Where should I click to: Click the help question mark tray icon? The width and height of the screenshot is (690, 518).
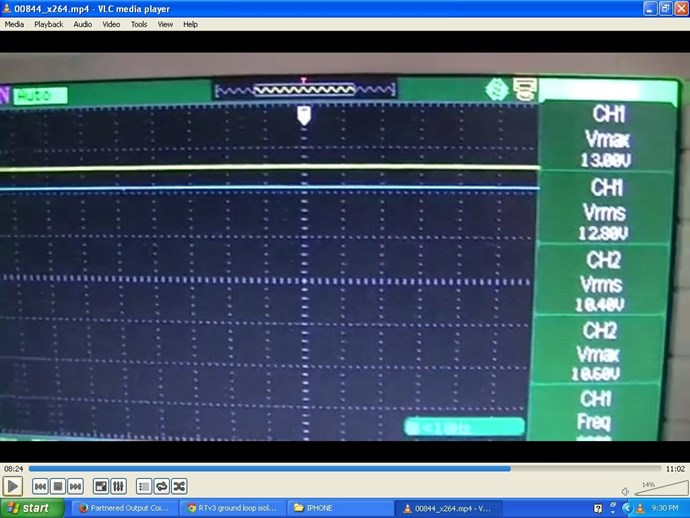(x=598, y=509)
